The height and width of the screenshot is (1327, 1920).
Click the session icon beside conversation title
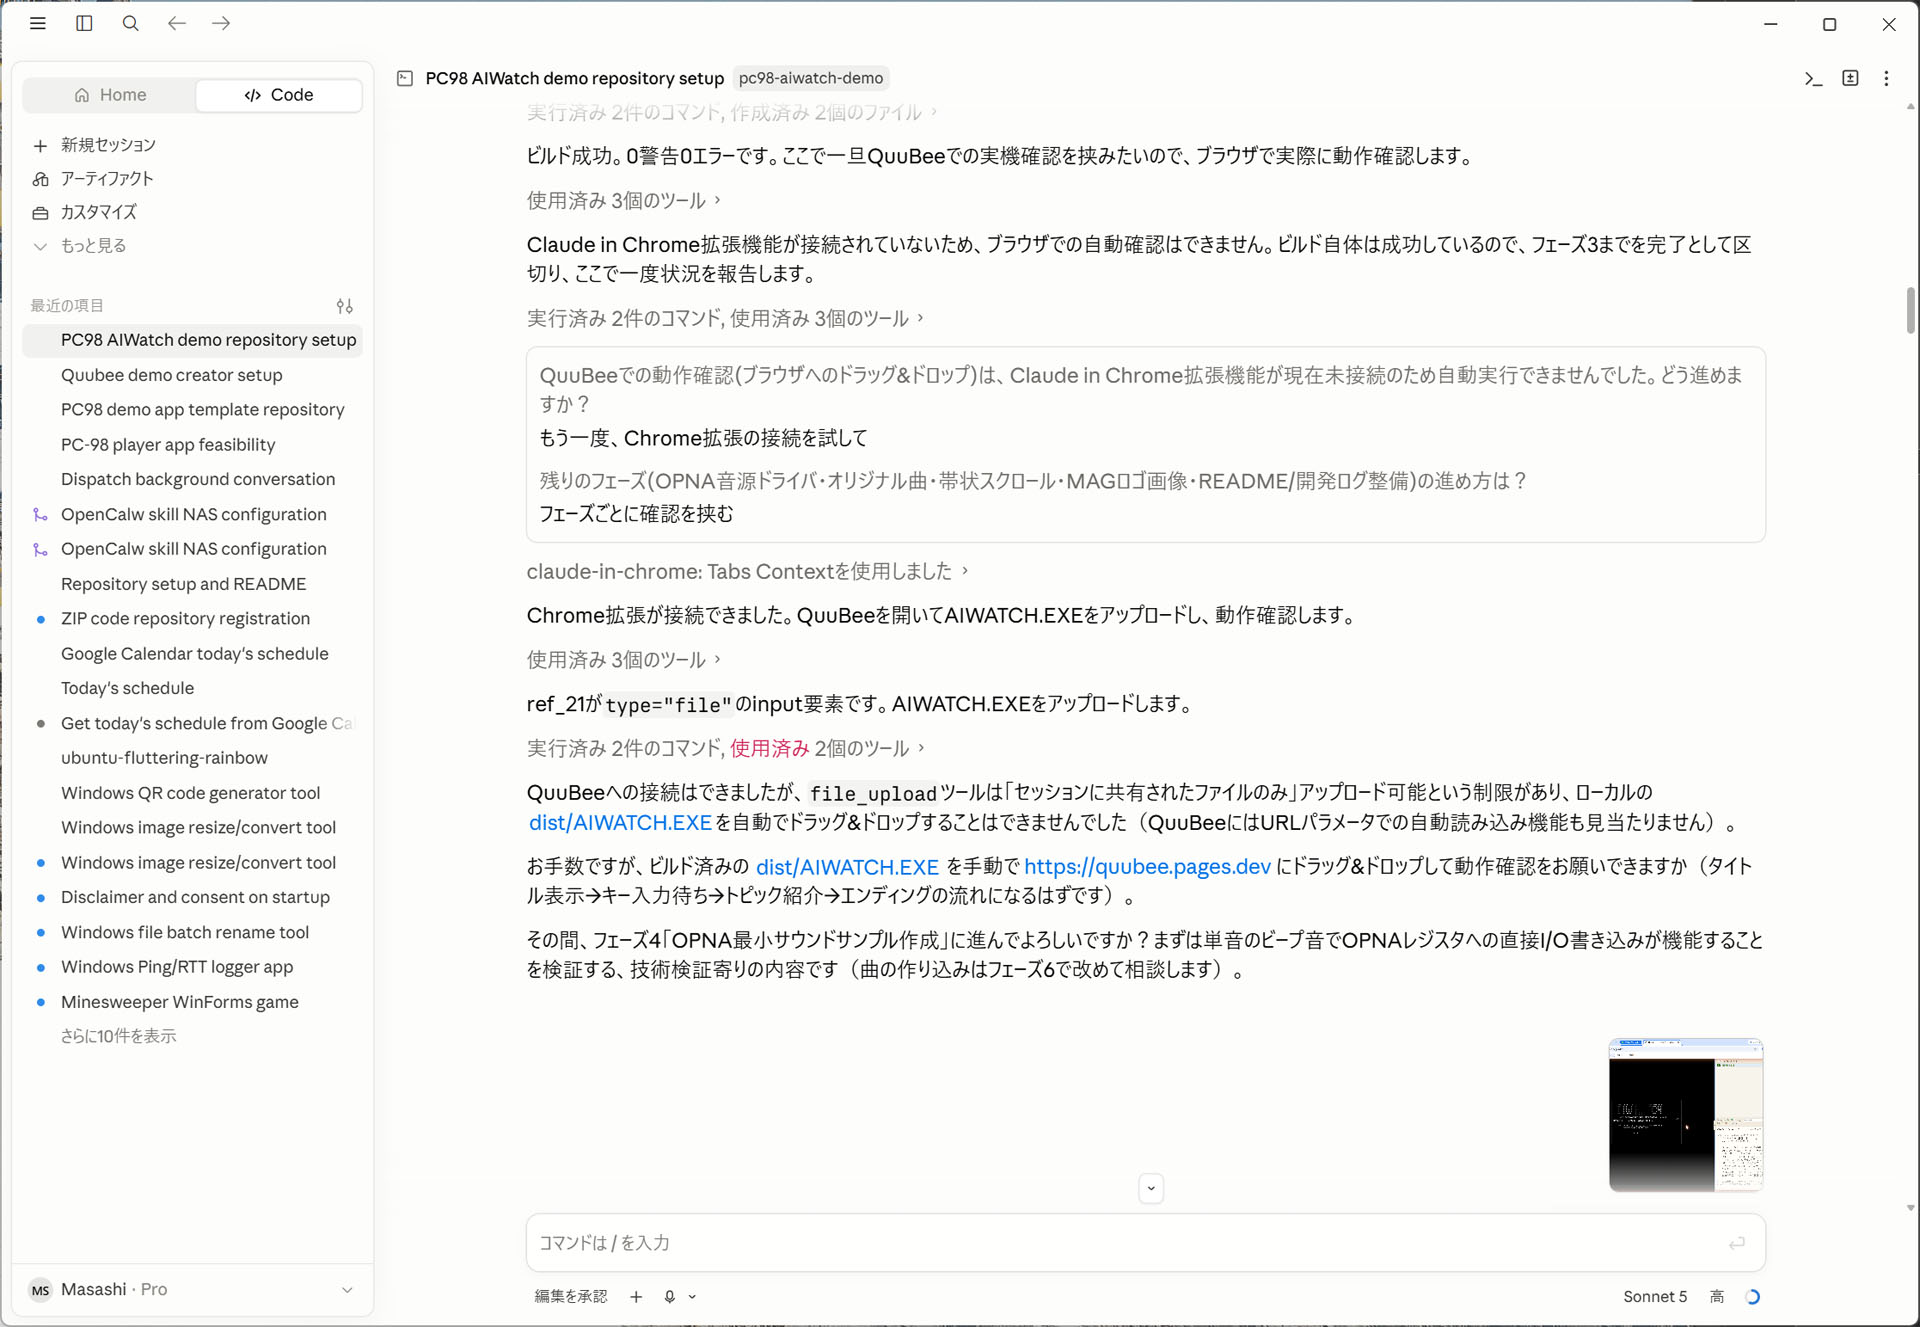pyautogui.click(x=405, y=78)
